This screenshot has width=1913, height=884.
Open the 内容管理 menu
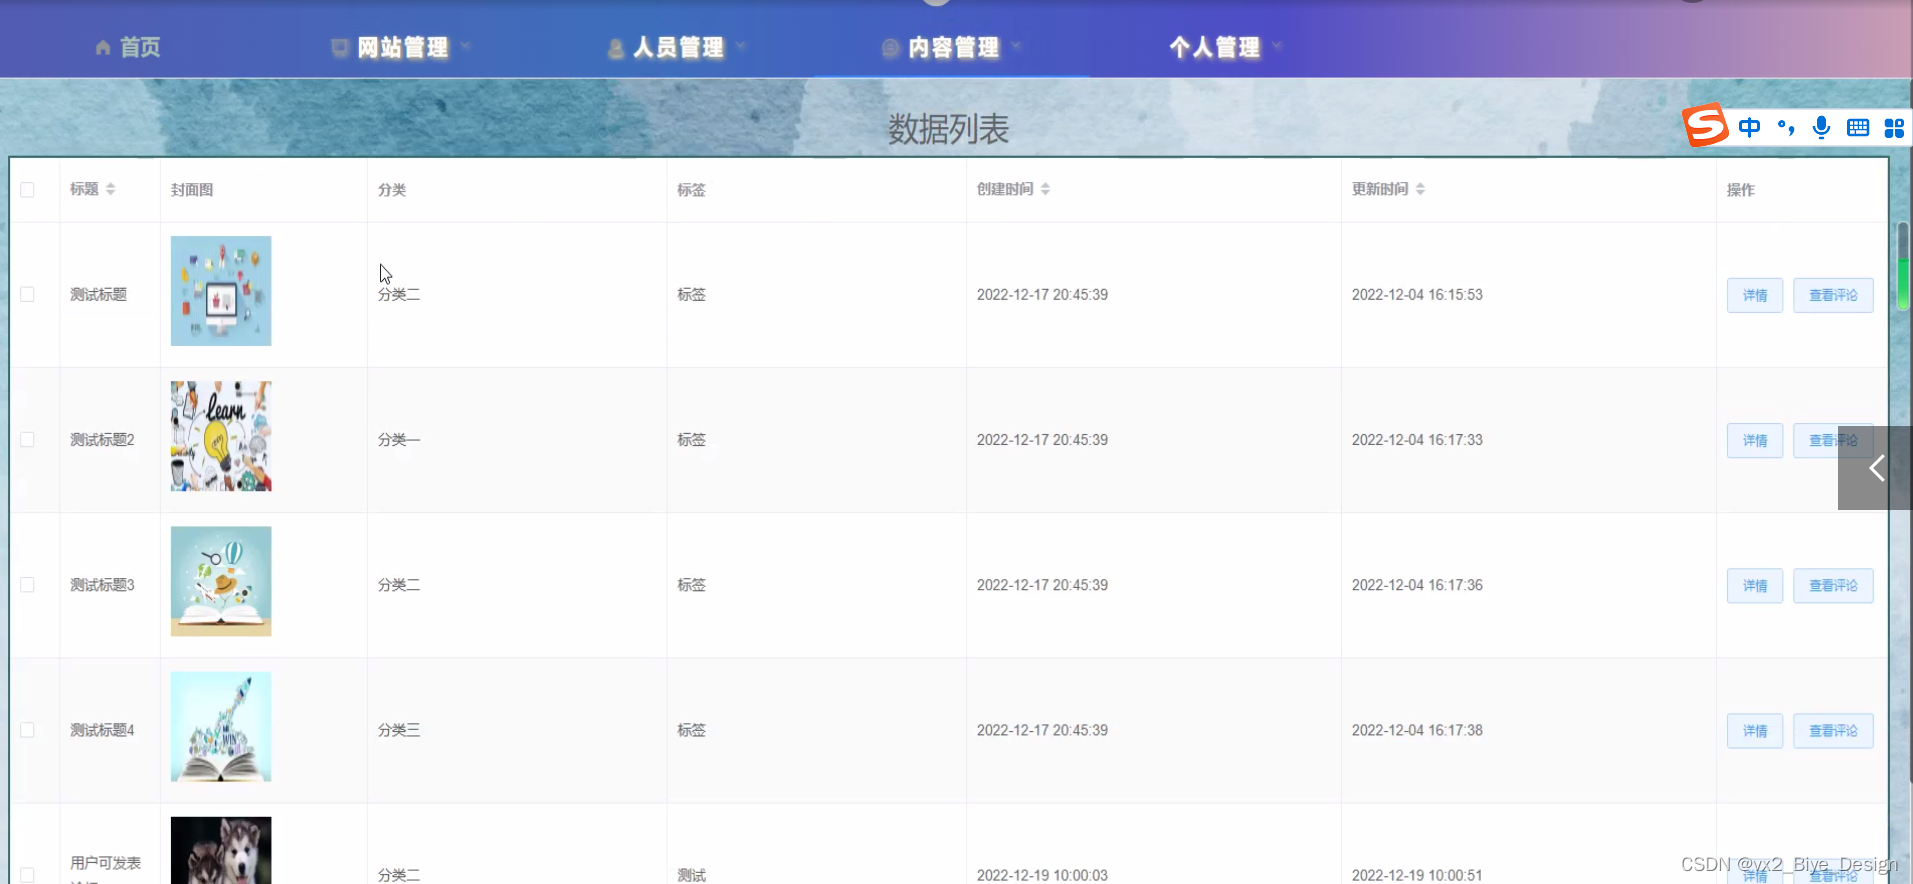coord(953,47)
